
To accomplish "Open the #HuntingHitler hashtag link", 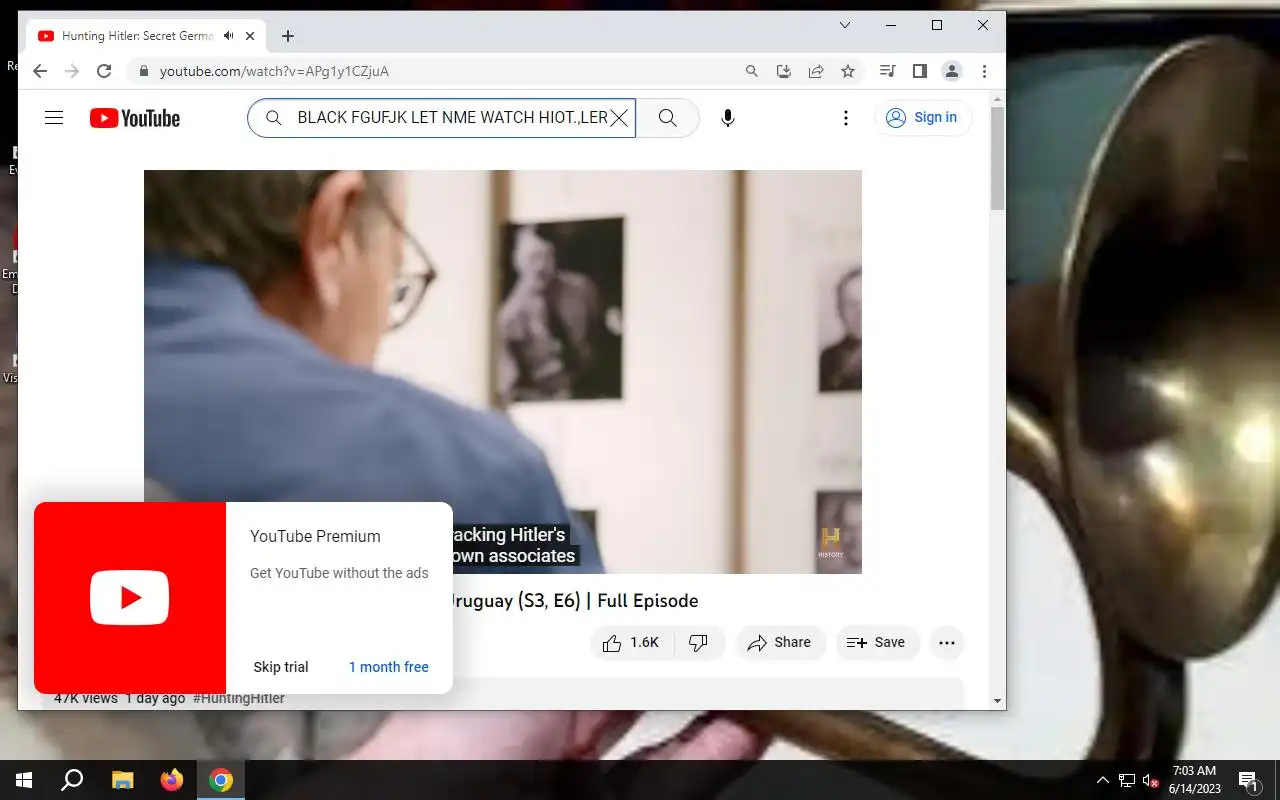I will pos(239,698).
